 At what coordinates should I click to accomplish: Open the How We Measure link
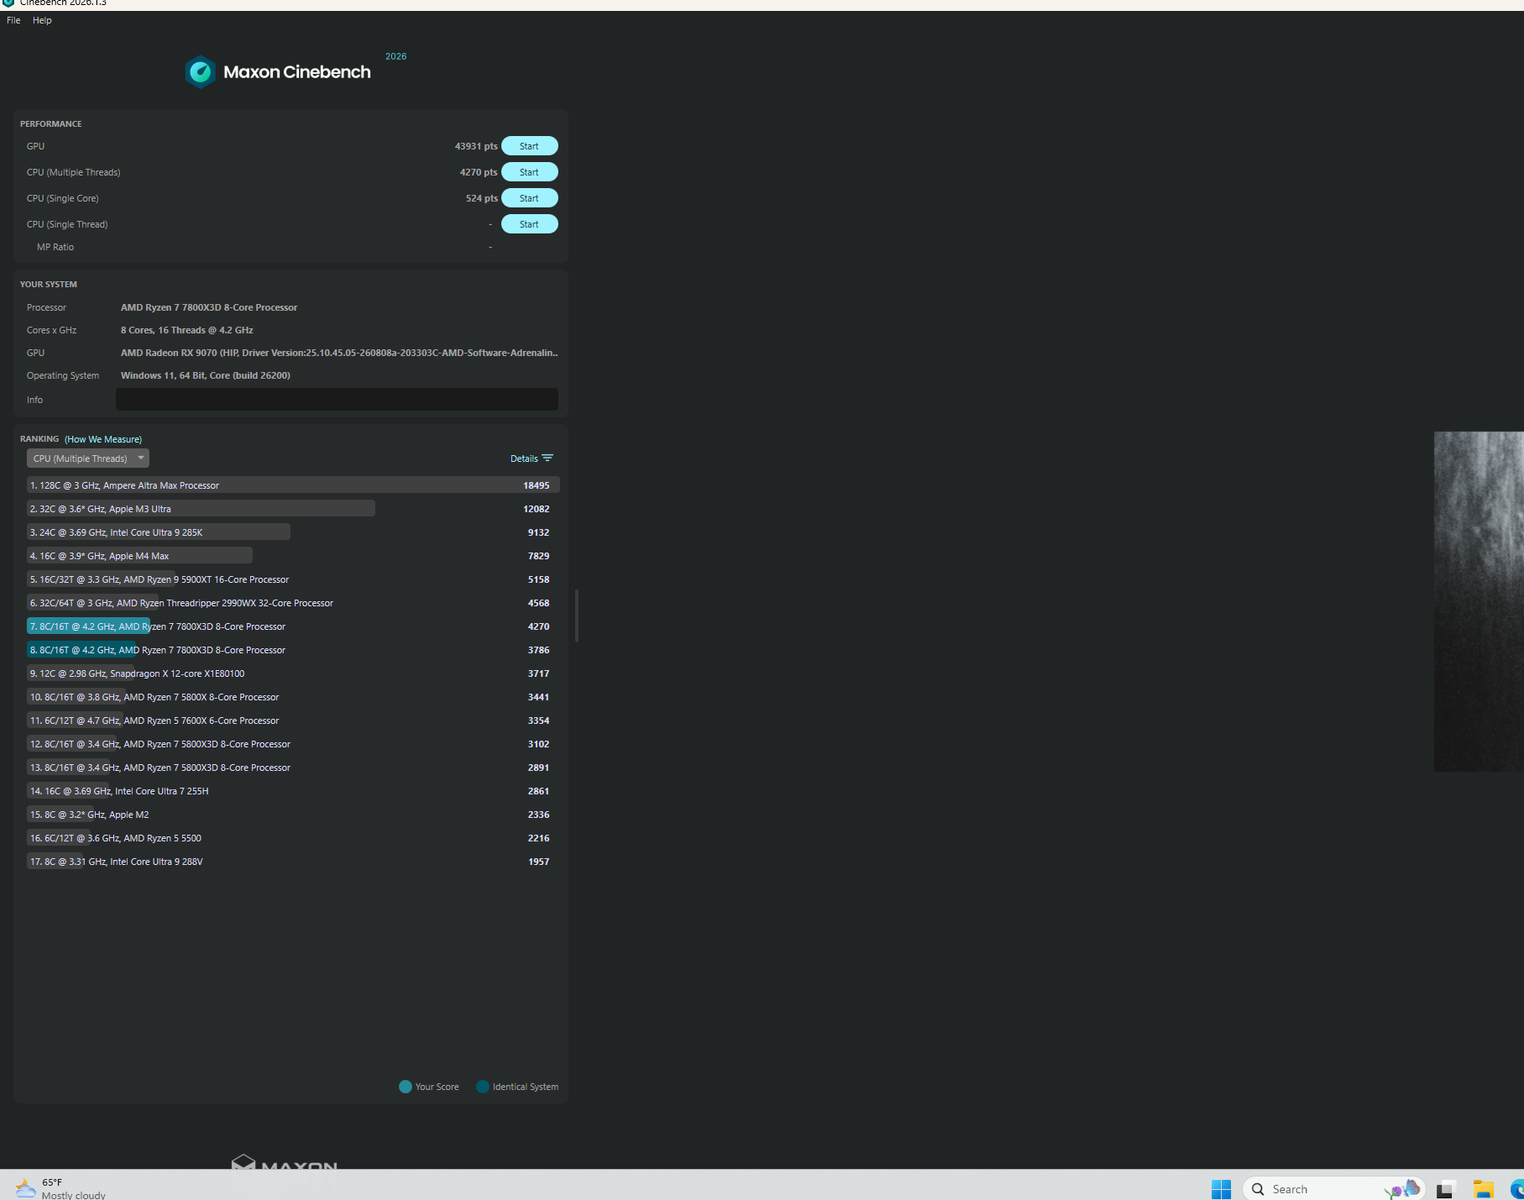coord(103,439)
